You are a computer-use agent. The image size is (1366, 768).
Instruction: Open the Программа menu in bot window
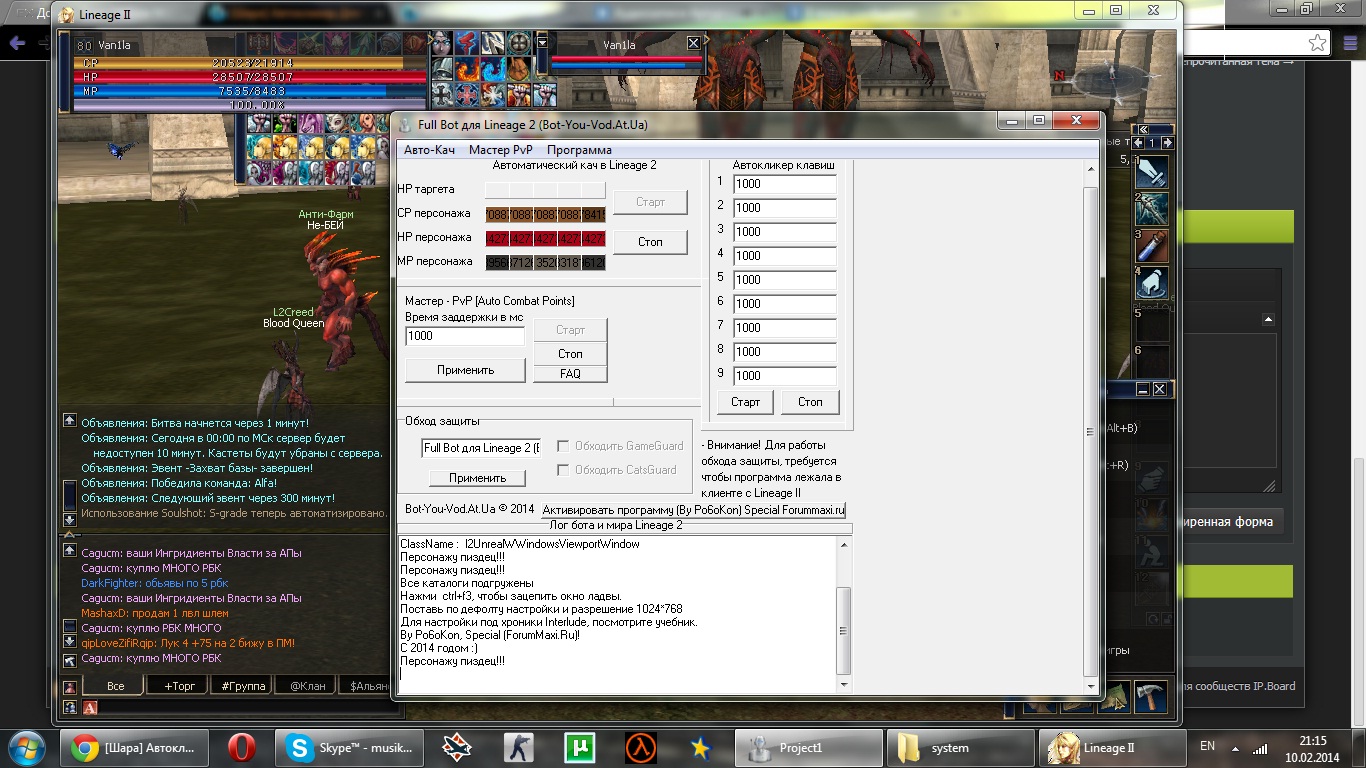pos(579,150)
